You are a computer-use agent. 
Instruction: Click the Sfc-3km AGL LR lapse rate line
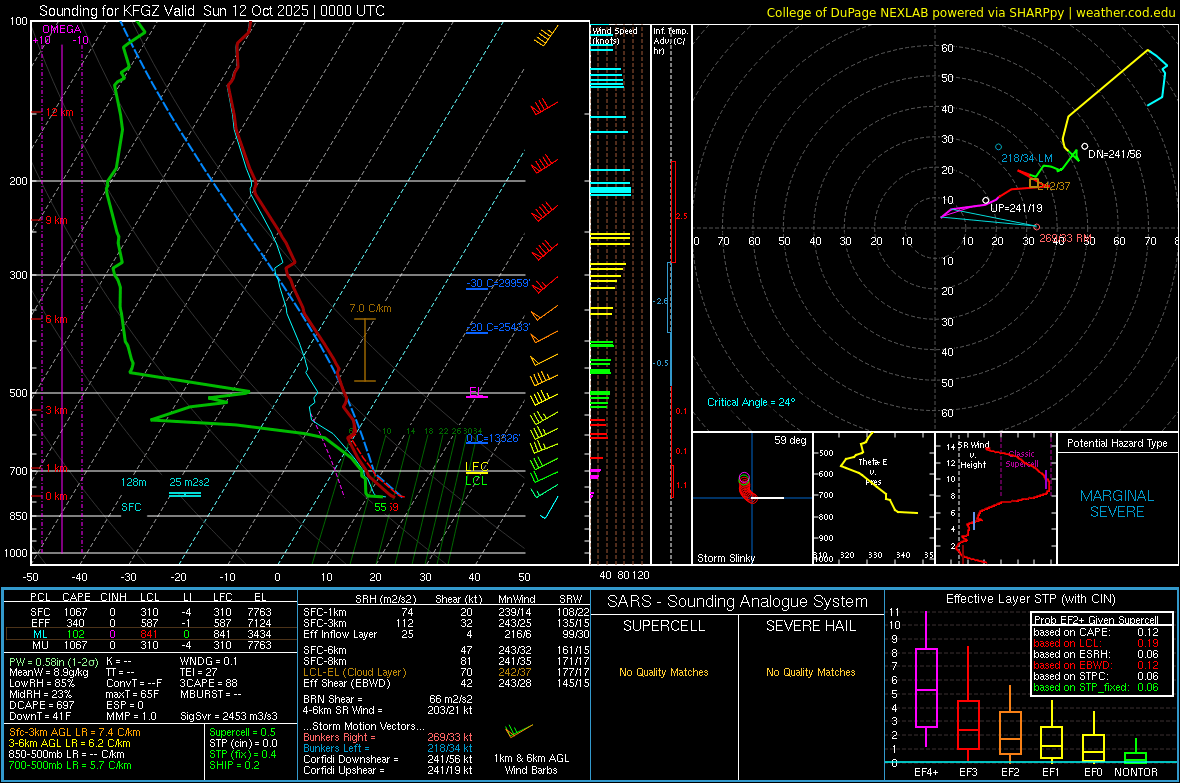click(x=75, y=732)
